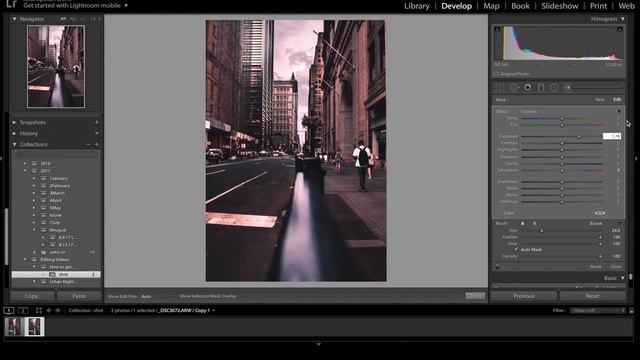The image size is (640, 360).
Task: Open the Filters Off dropdown
Action: coord(598,311)
